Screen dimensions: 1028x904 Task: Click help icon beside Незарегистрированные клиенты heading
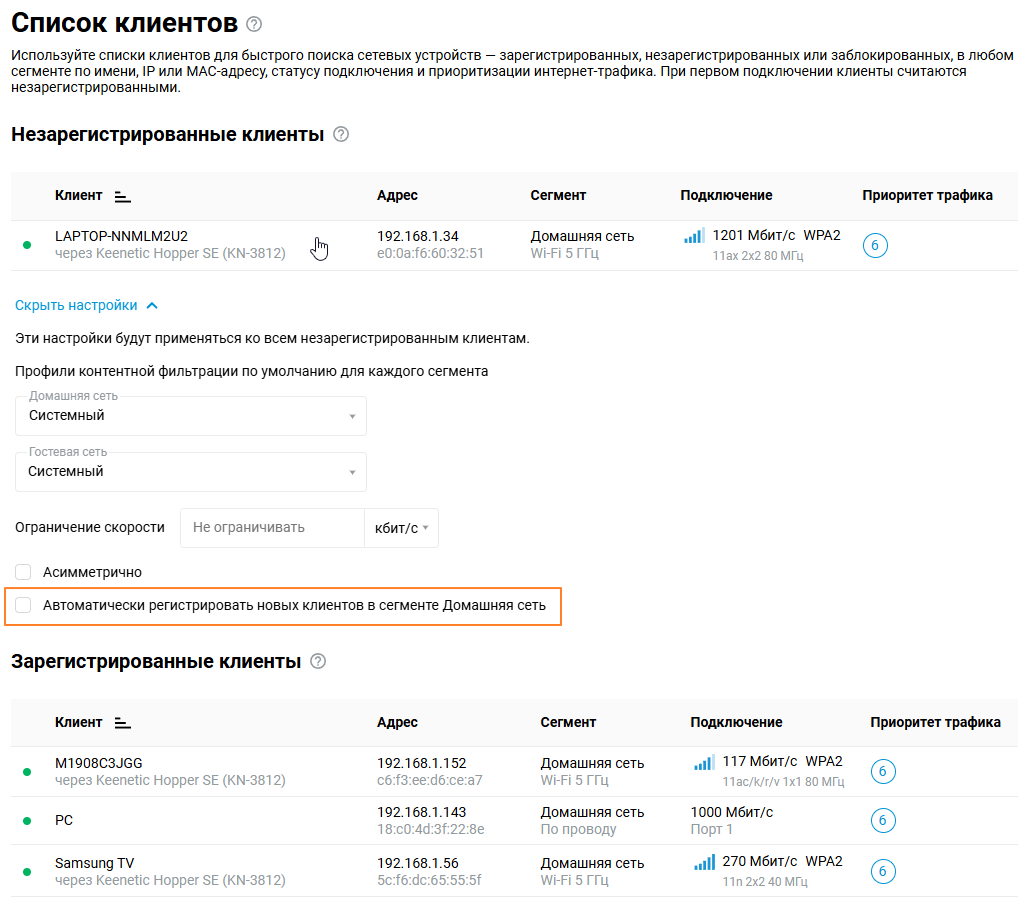tap(341, 134)
